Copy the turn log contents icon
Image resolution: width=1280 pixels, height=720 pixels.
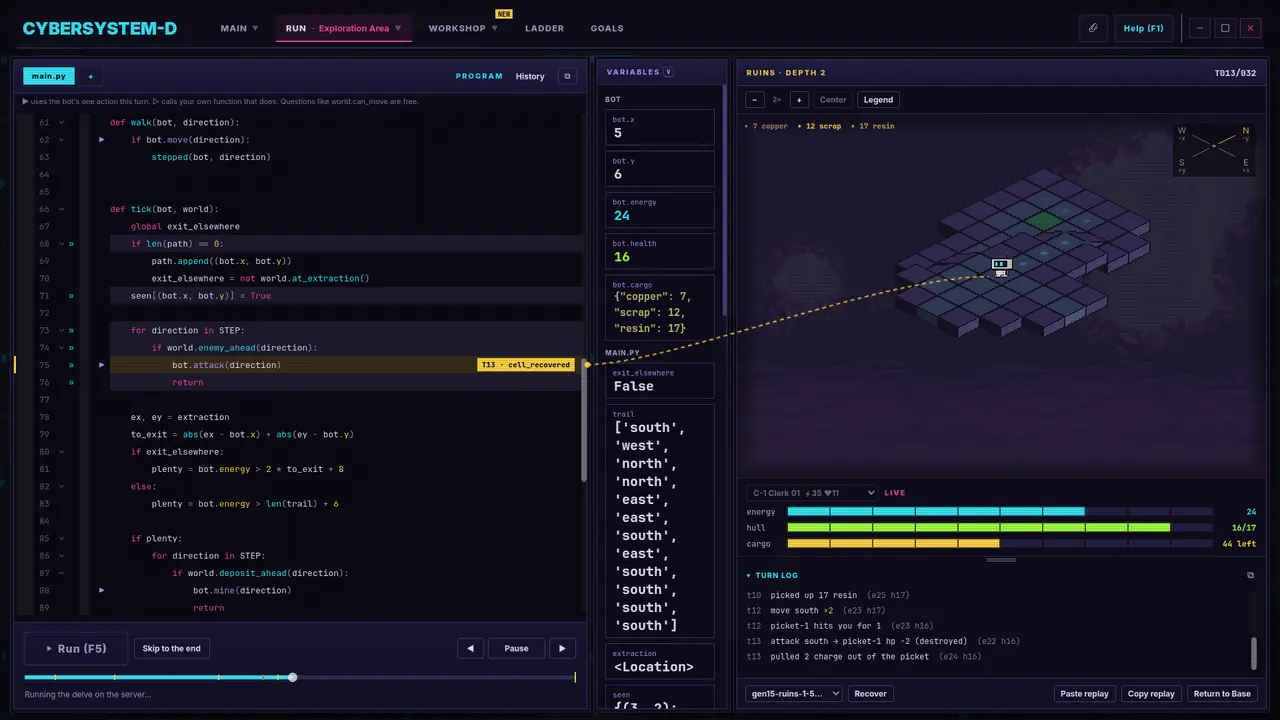pyautogui.click(x=1250, y=575)
